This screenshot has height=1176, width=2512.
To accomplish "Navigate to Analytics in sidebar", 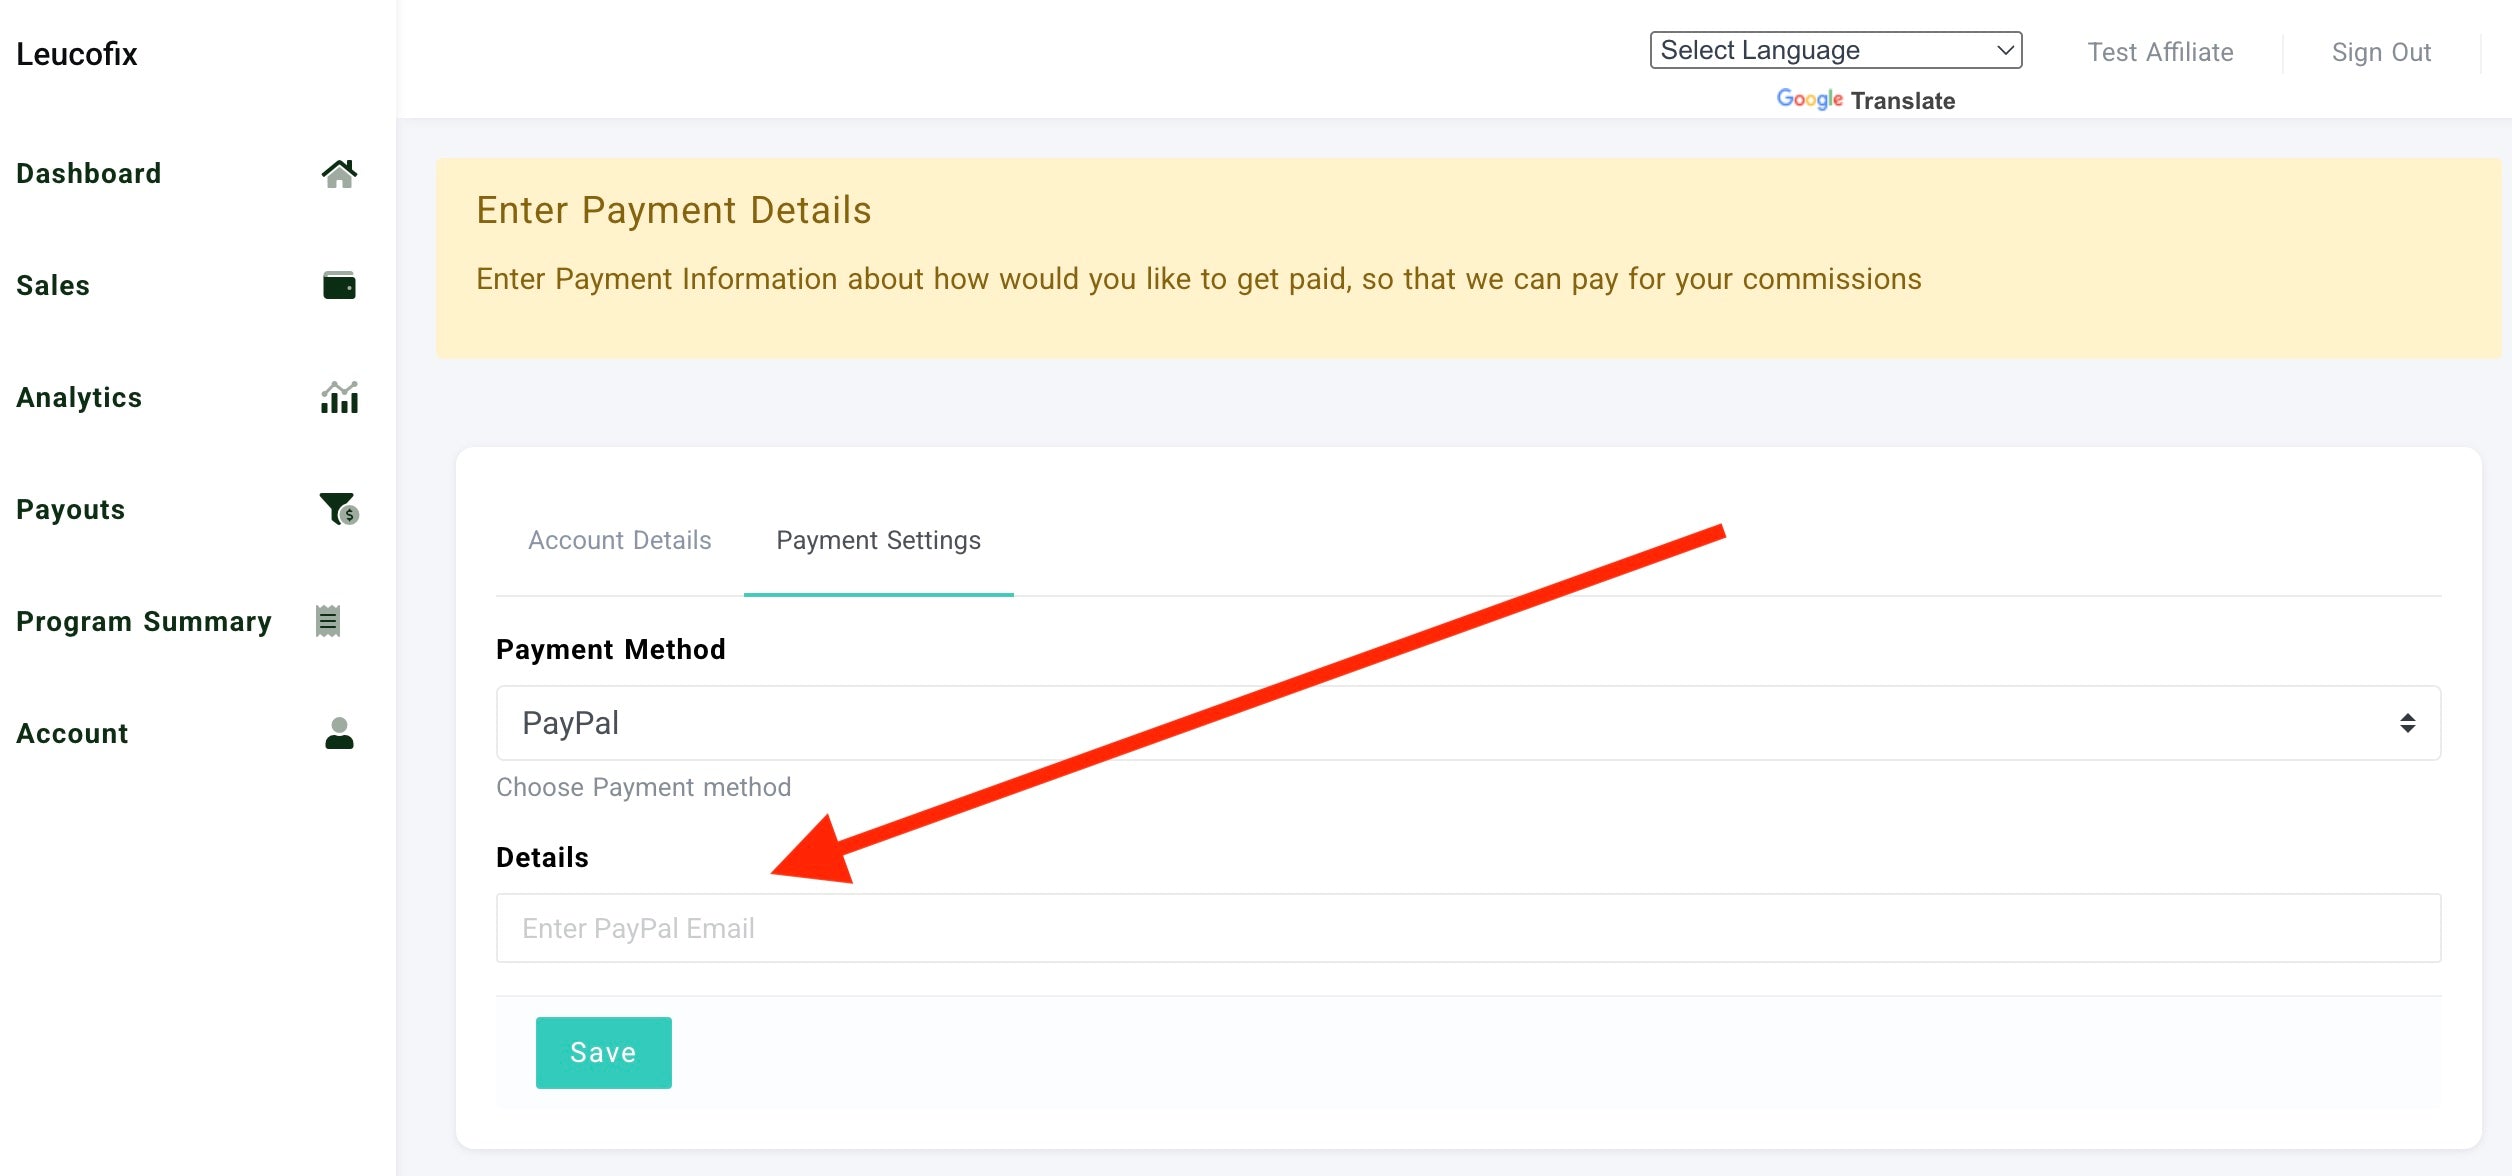I will 79,398.
